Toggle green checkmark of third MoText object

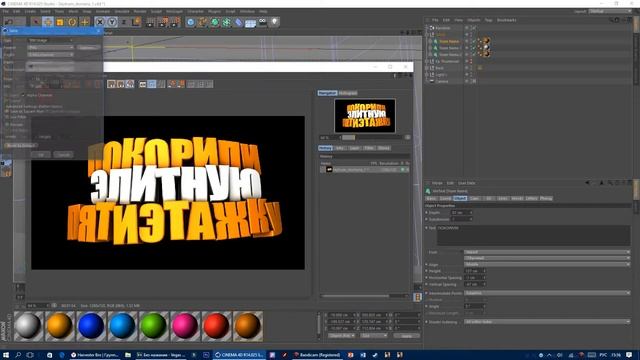pos(474,54)
